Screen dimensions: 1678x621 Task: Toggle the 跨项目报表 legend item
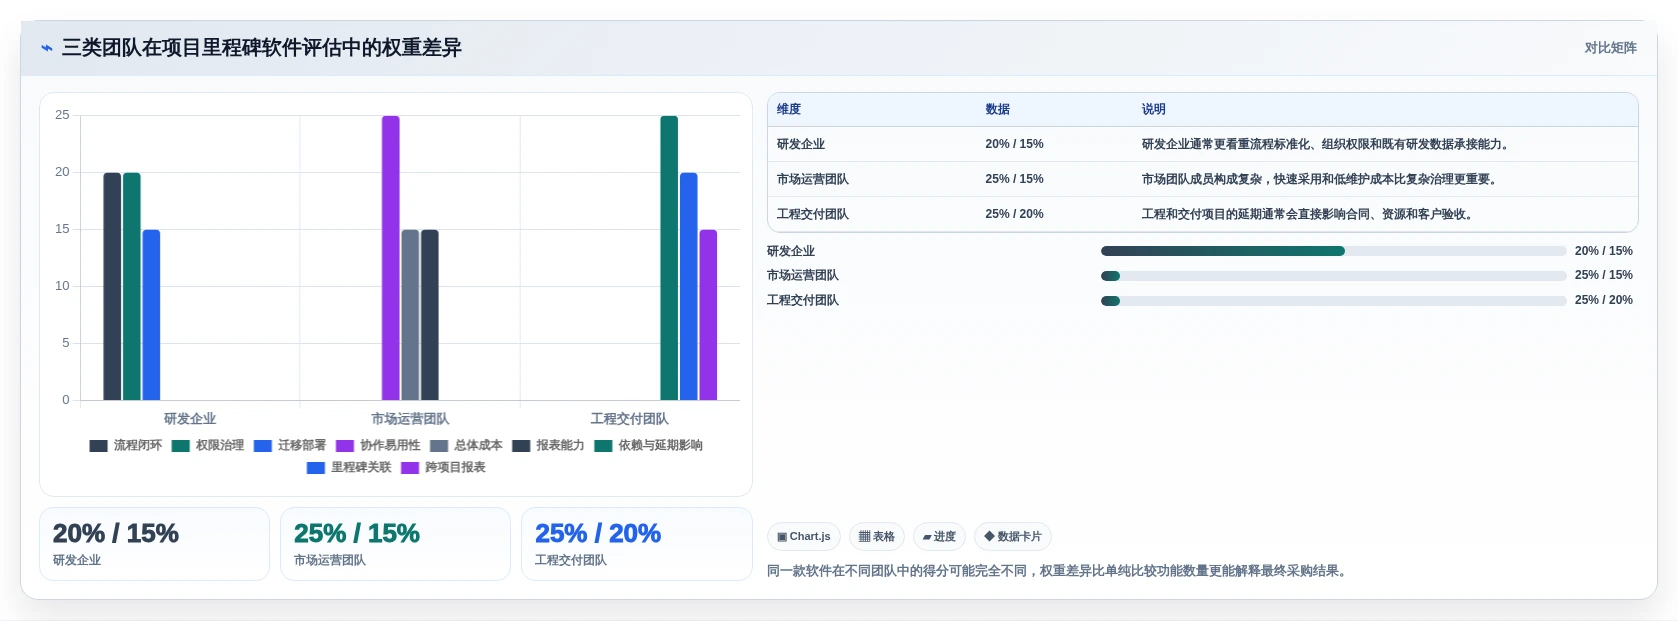click(443, 468)
